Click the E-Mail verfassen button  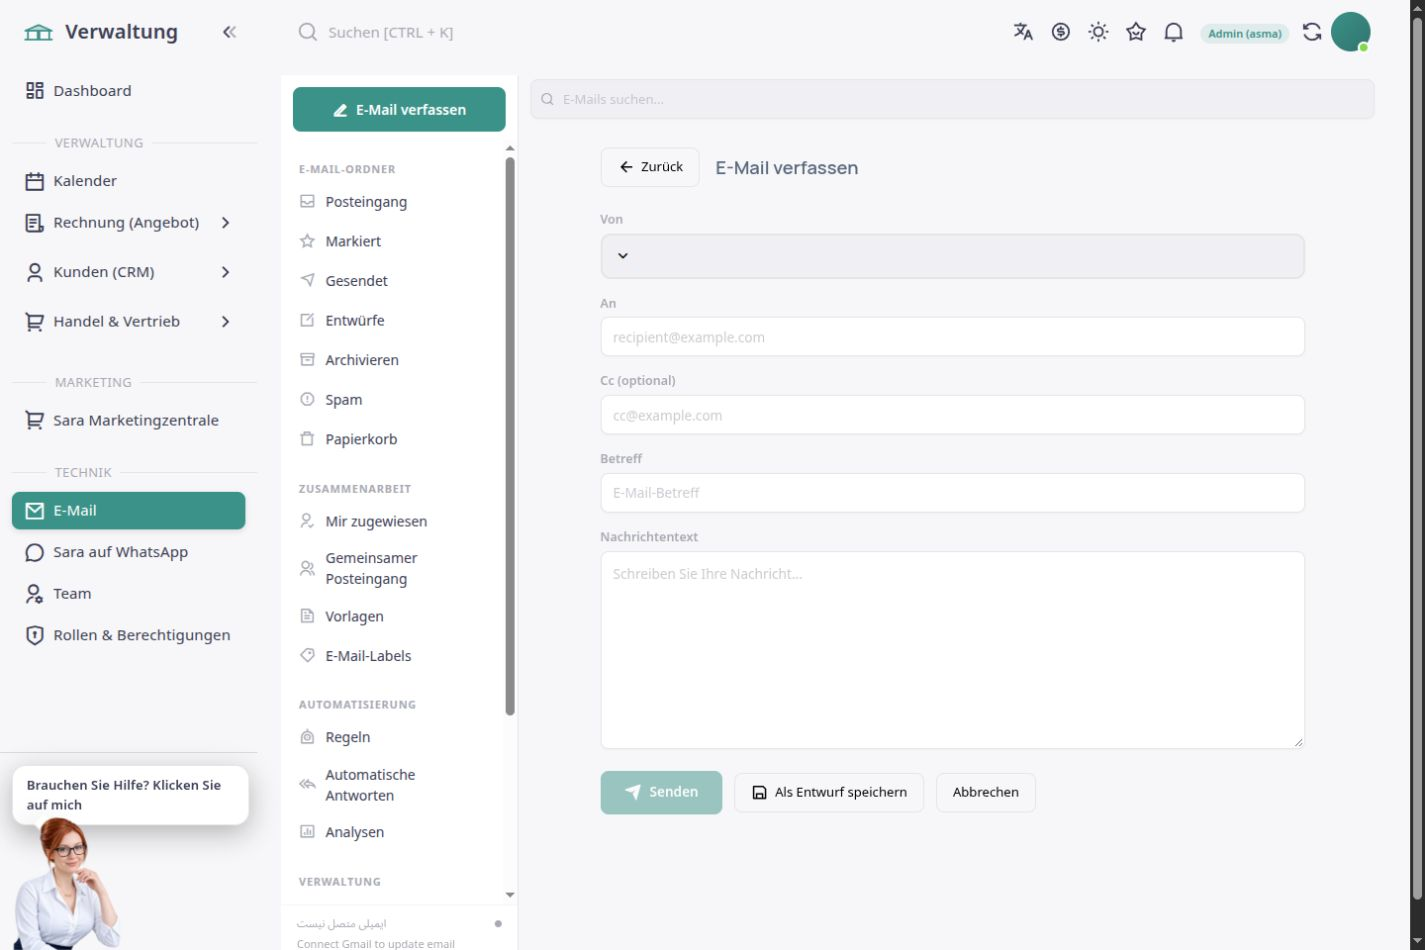coord(399,110)
